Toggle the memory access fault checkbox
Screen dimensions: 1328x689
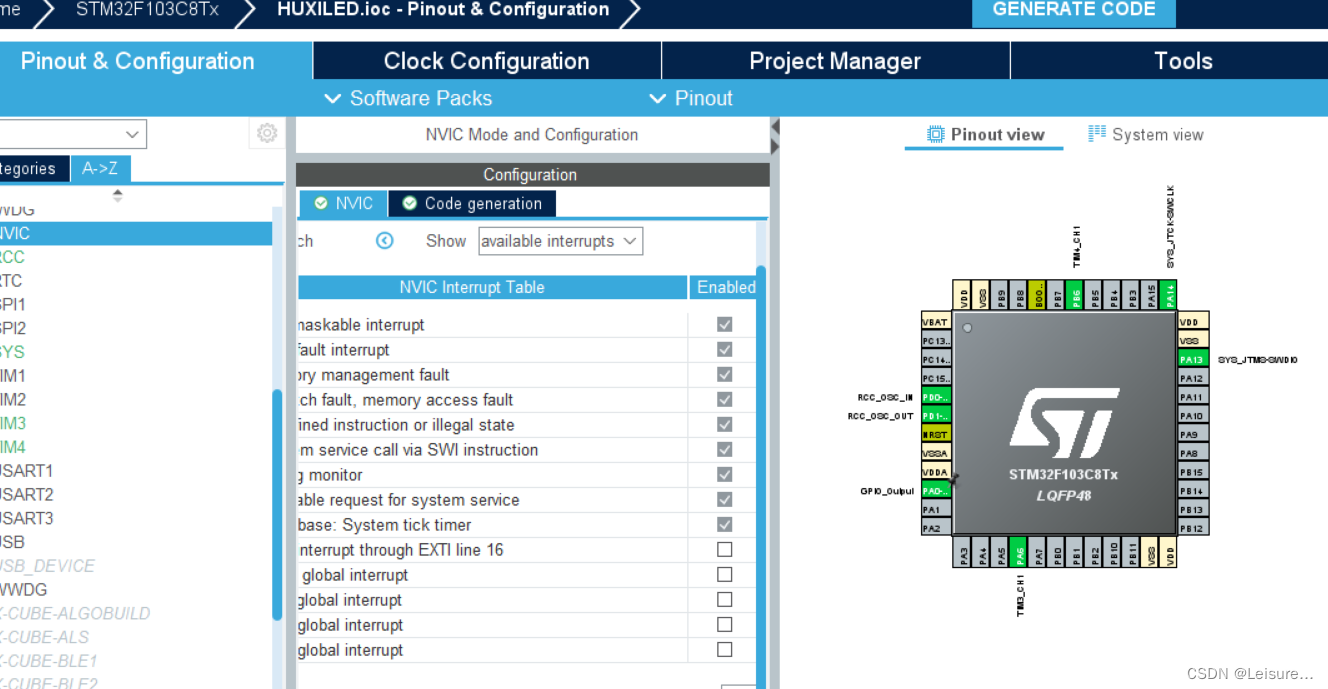[x=724, y=399]
